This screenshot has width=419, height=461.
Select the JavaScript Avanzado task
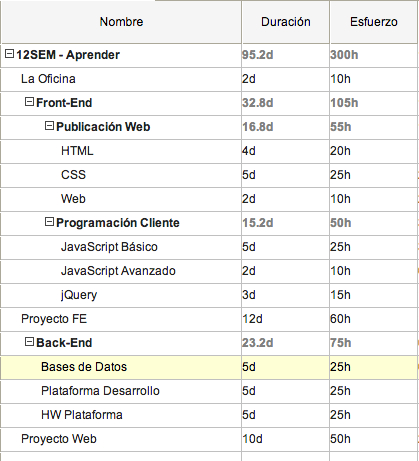[x=118, y=271]
